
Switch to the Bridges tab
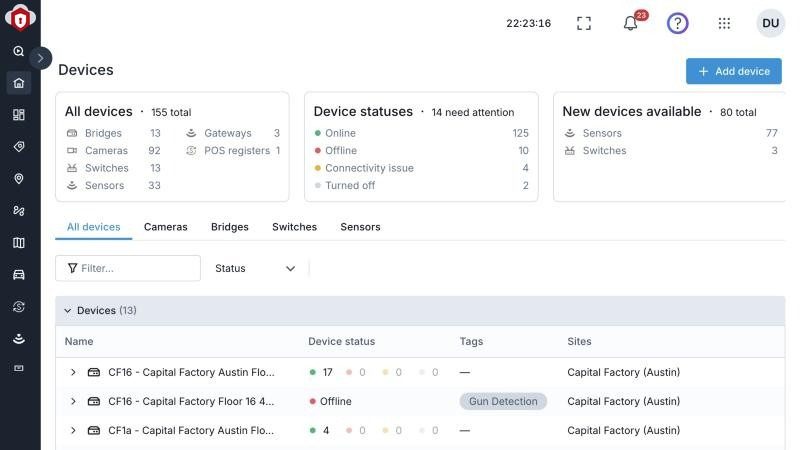[x=230, y=227]
